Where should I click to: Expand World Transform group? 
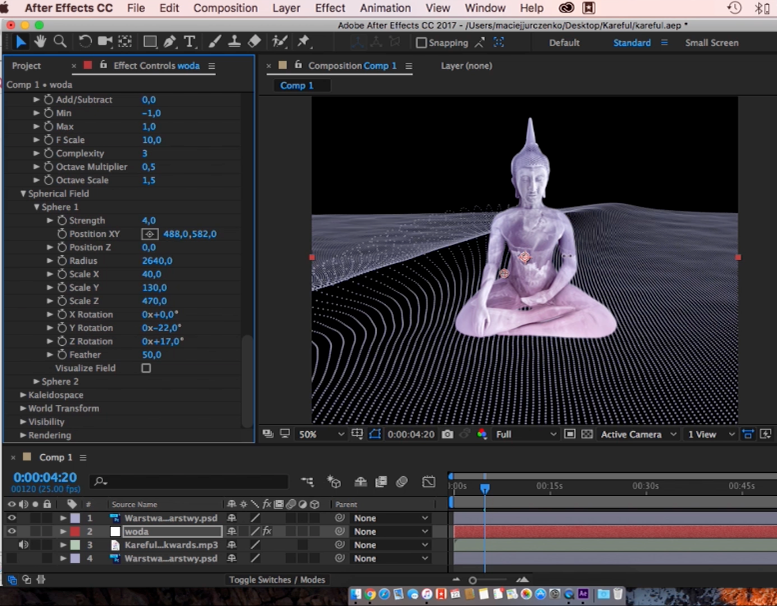click(23, 408)
